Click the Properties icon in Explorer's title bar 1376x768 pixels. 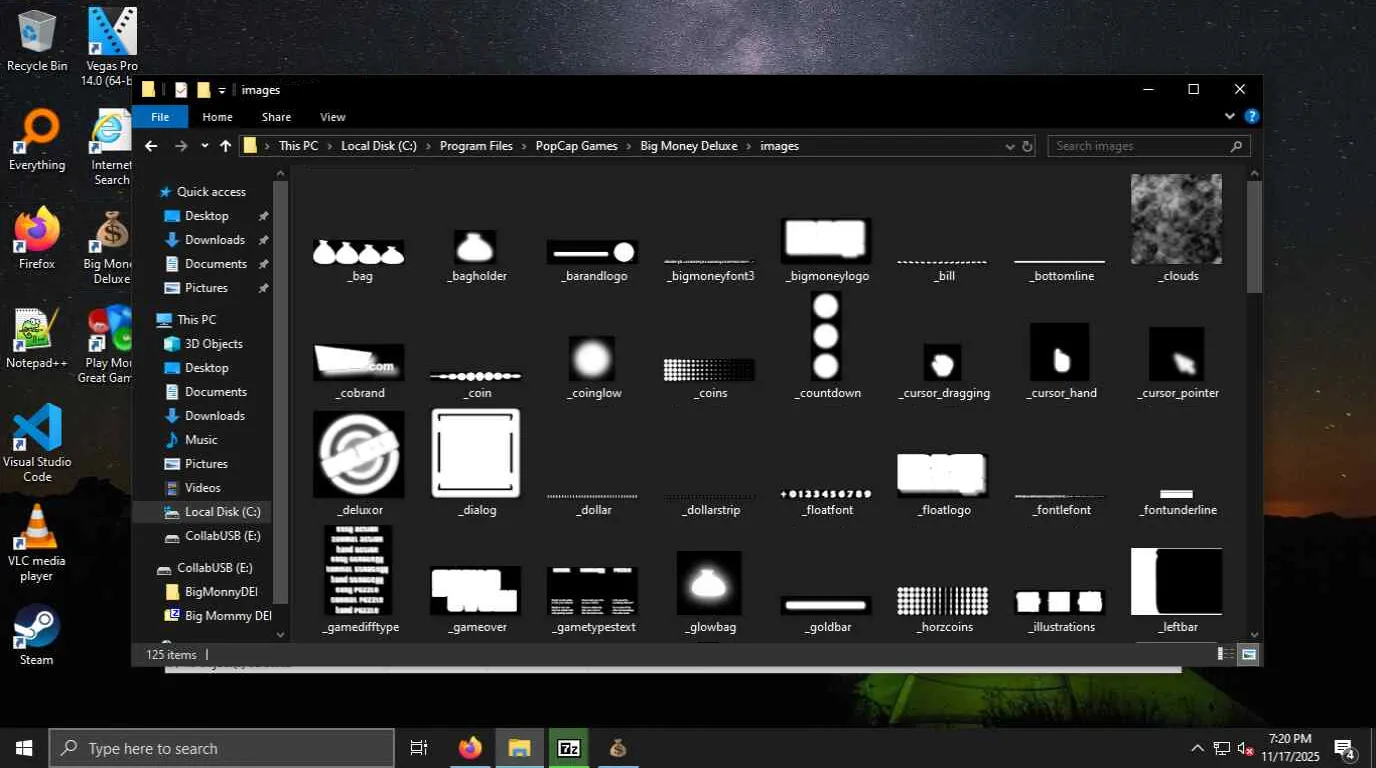pos(181,90)
